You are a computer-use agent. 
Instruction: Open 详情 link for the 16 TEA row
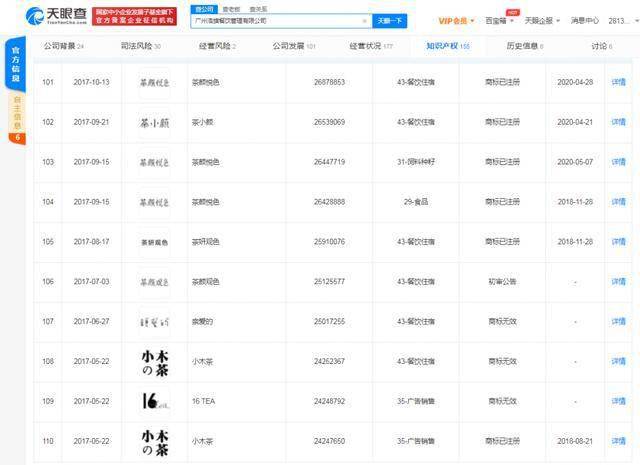point(619,401)
